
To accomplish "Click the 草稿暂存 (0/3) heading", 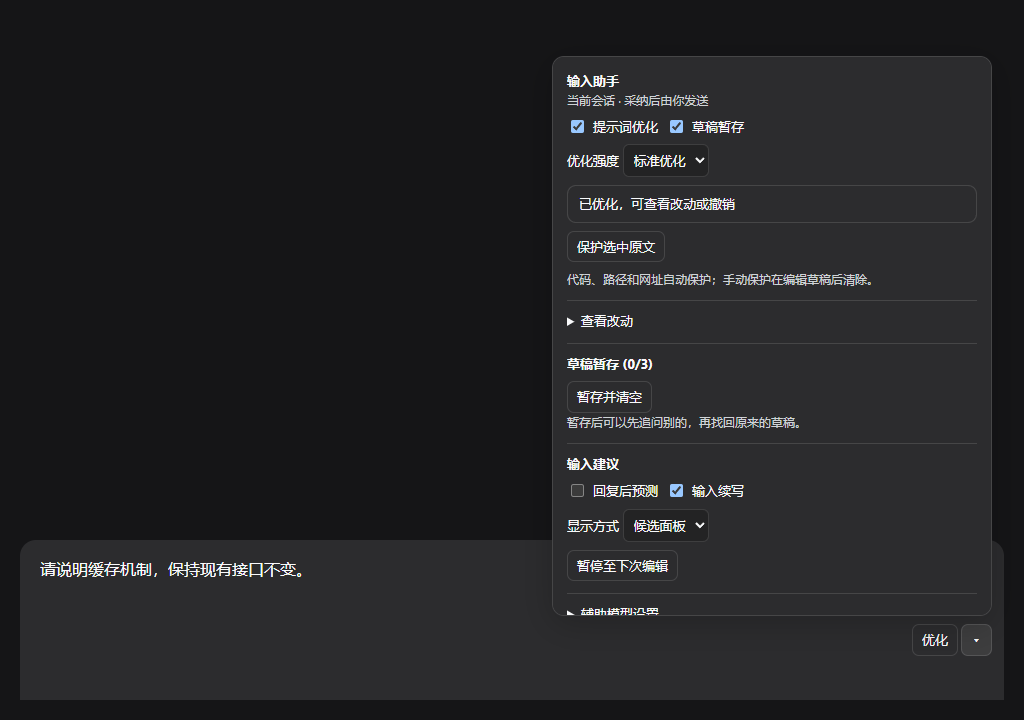I will (609, 365).
